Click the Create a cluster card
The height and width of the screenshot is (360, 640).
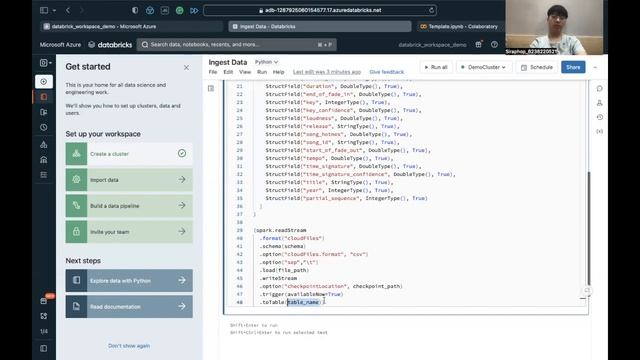tap(129, 154)
